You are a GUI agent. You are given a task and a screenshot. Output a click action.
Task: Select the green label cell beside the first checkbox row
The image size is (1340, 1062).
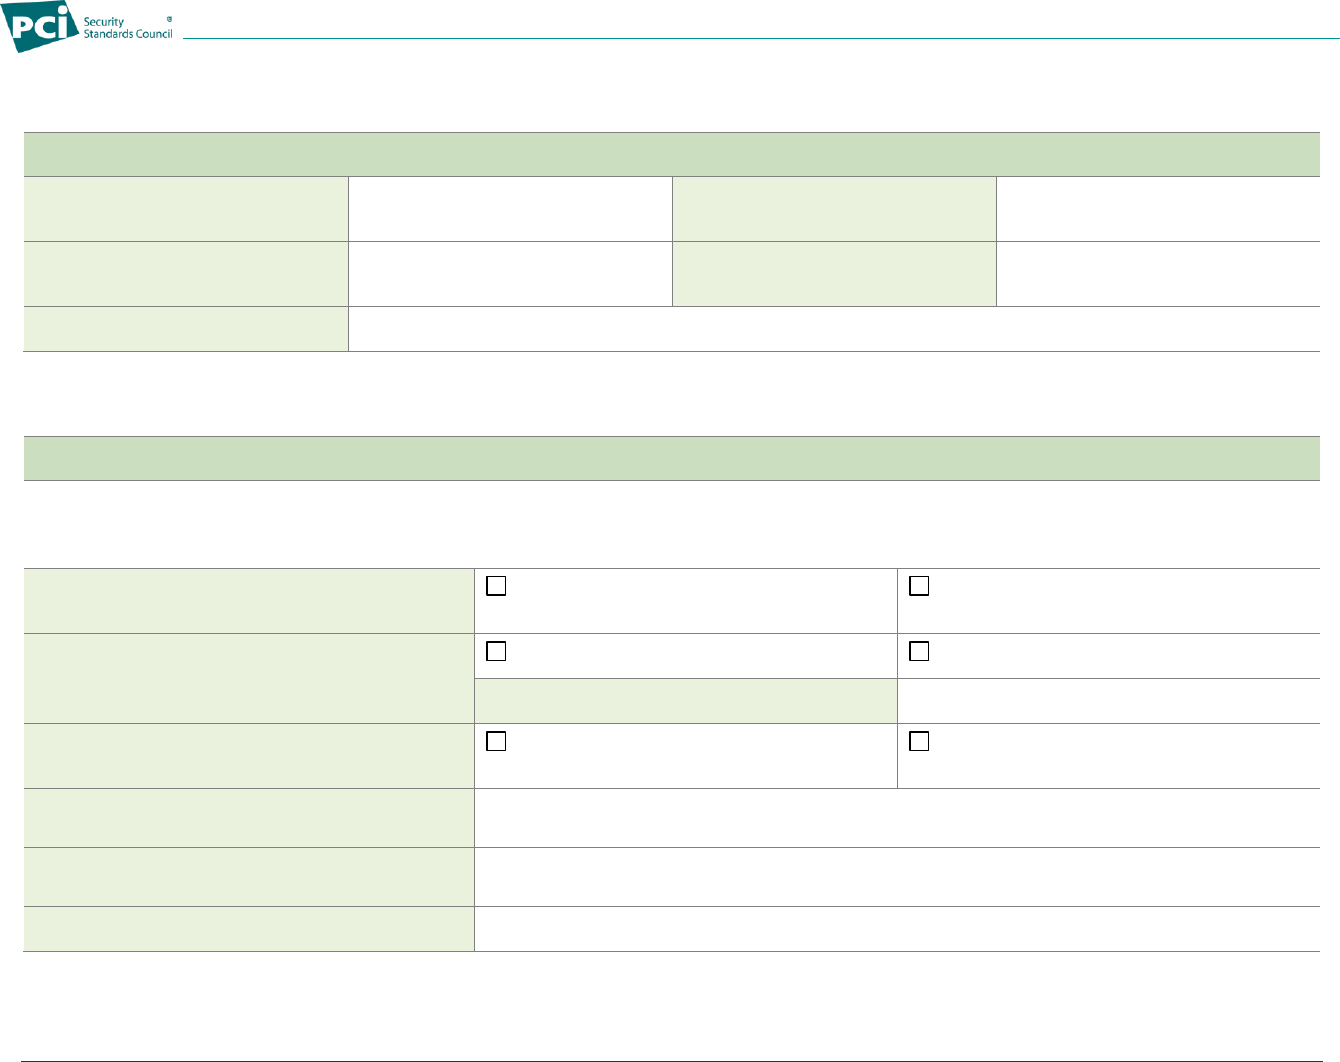coord(249,601)
